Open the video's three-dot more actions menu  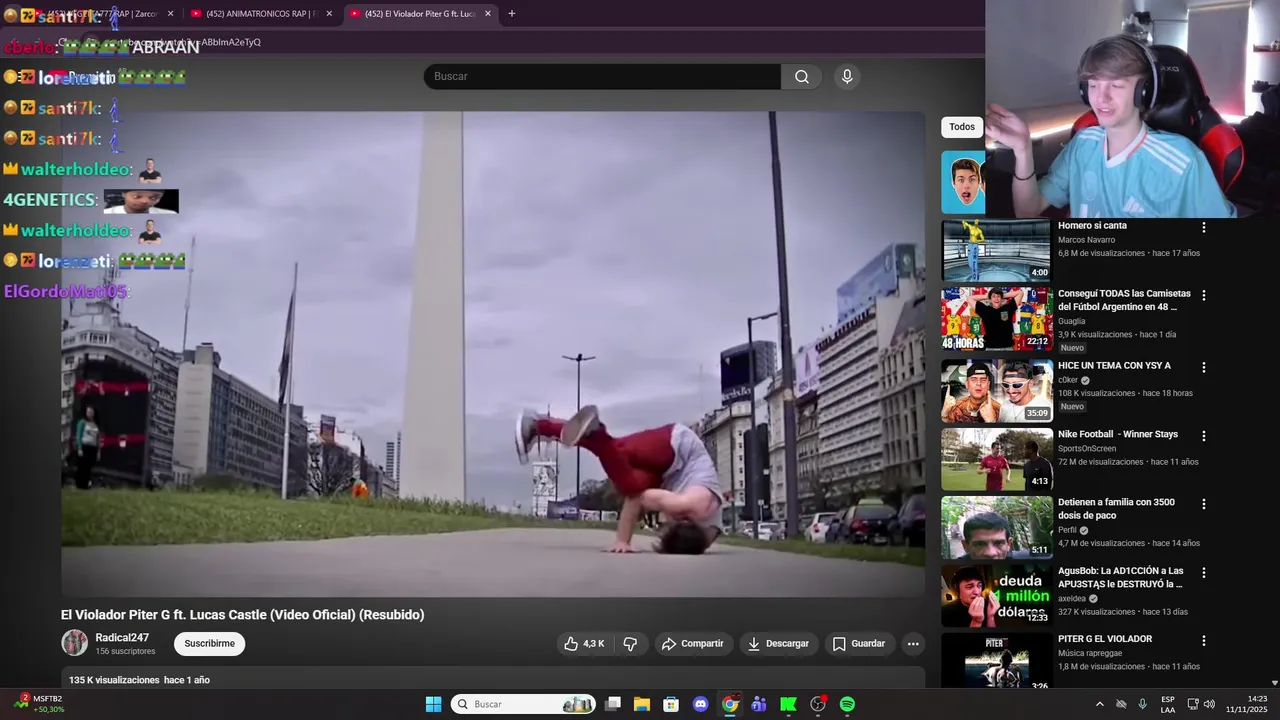(913, 644)
